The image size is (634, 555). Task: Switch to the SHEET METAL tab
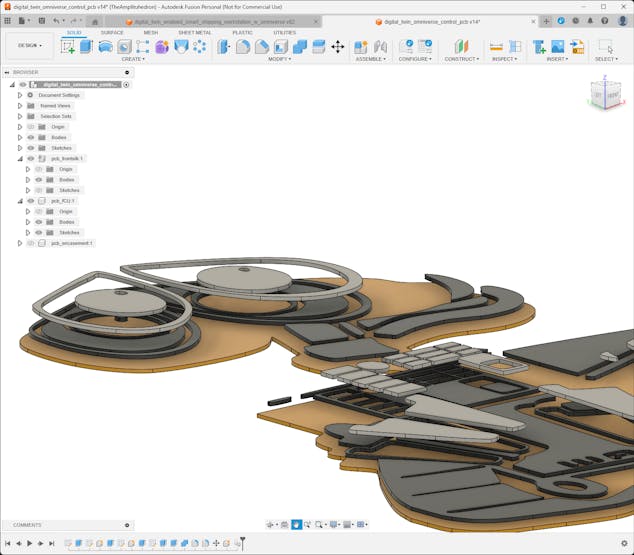pyautogui.click(x=194, y=32)
